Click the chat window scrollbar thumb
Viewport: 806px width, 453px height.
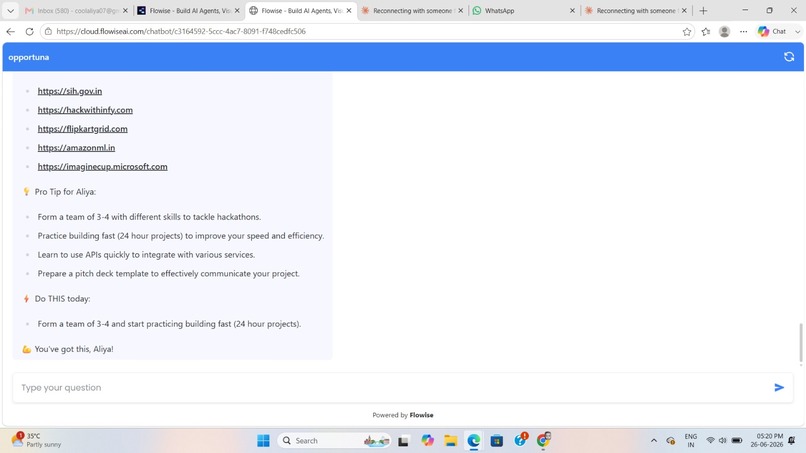(800, 343)
